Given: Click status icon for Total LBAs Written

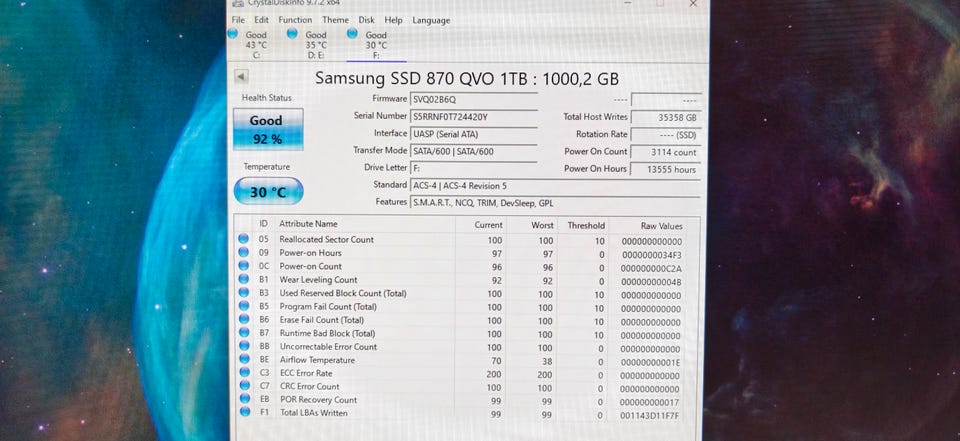Looking at the screenshot, I should click(245, 412).
